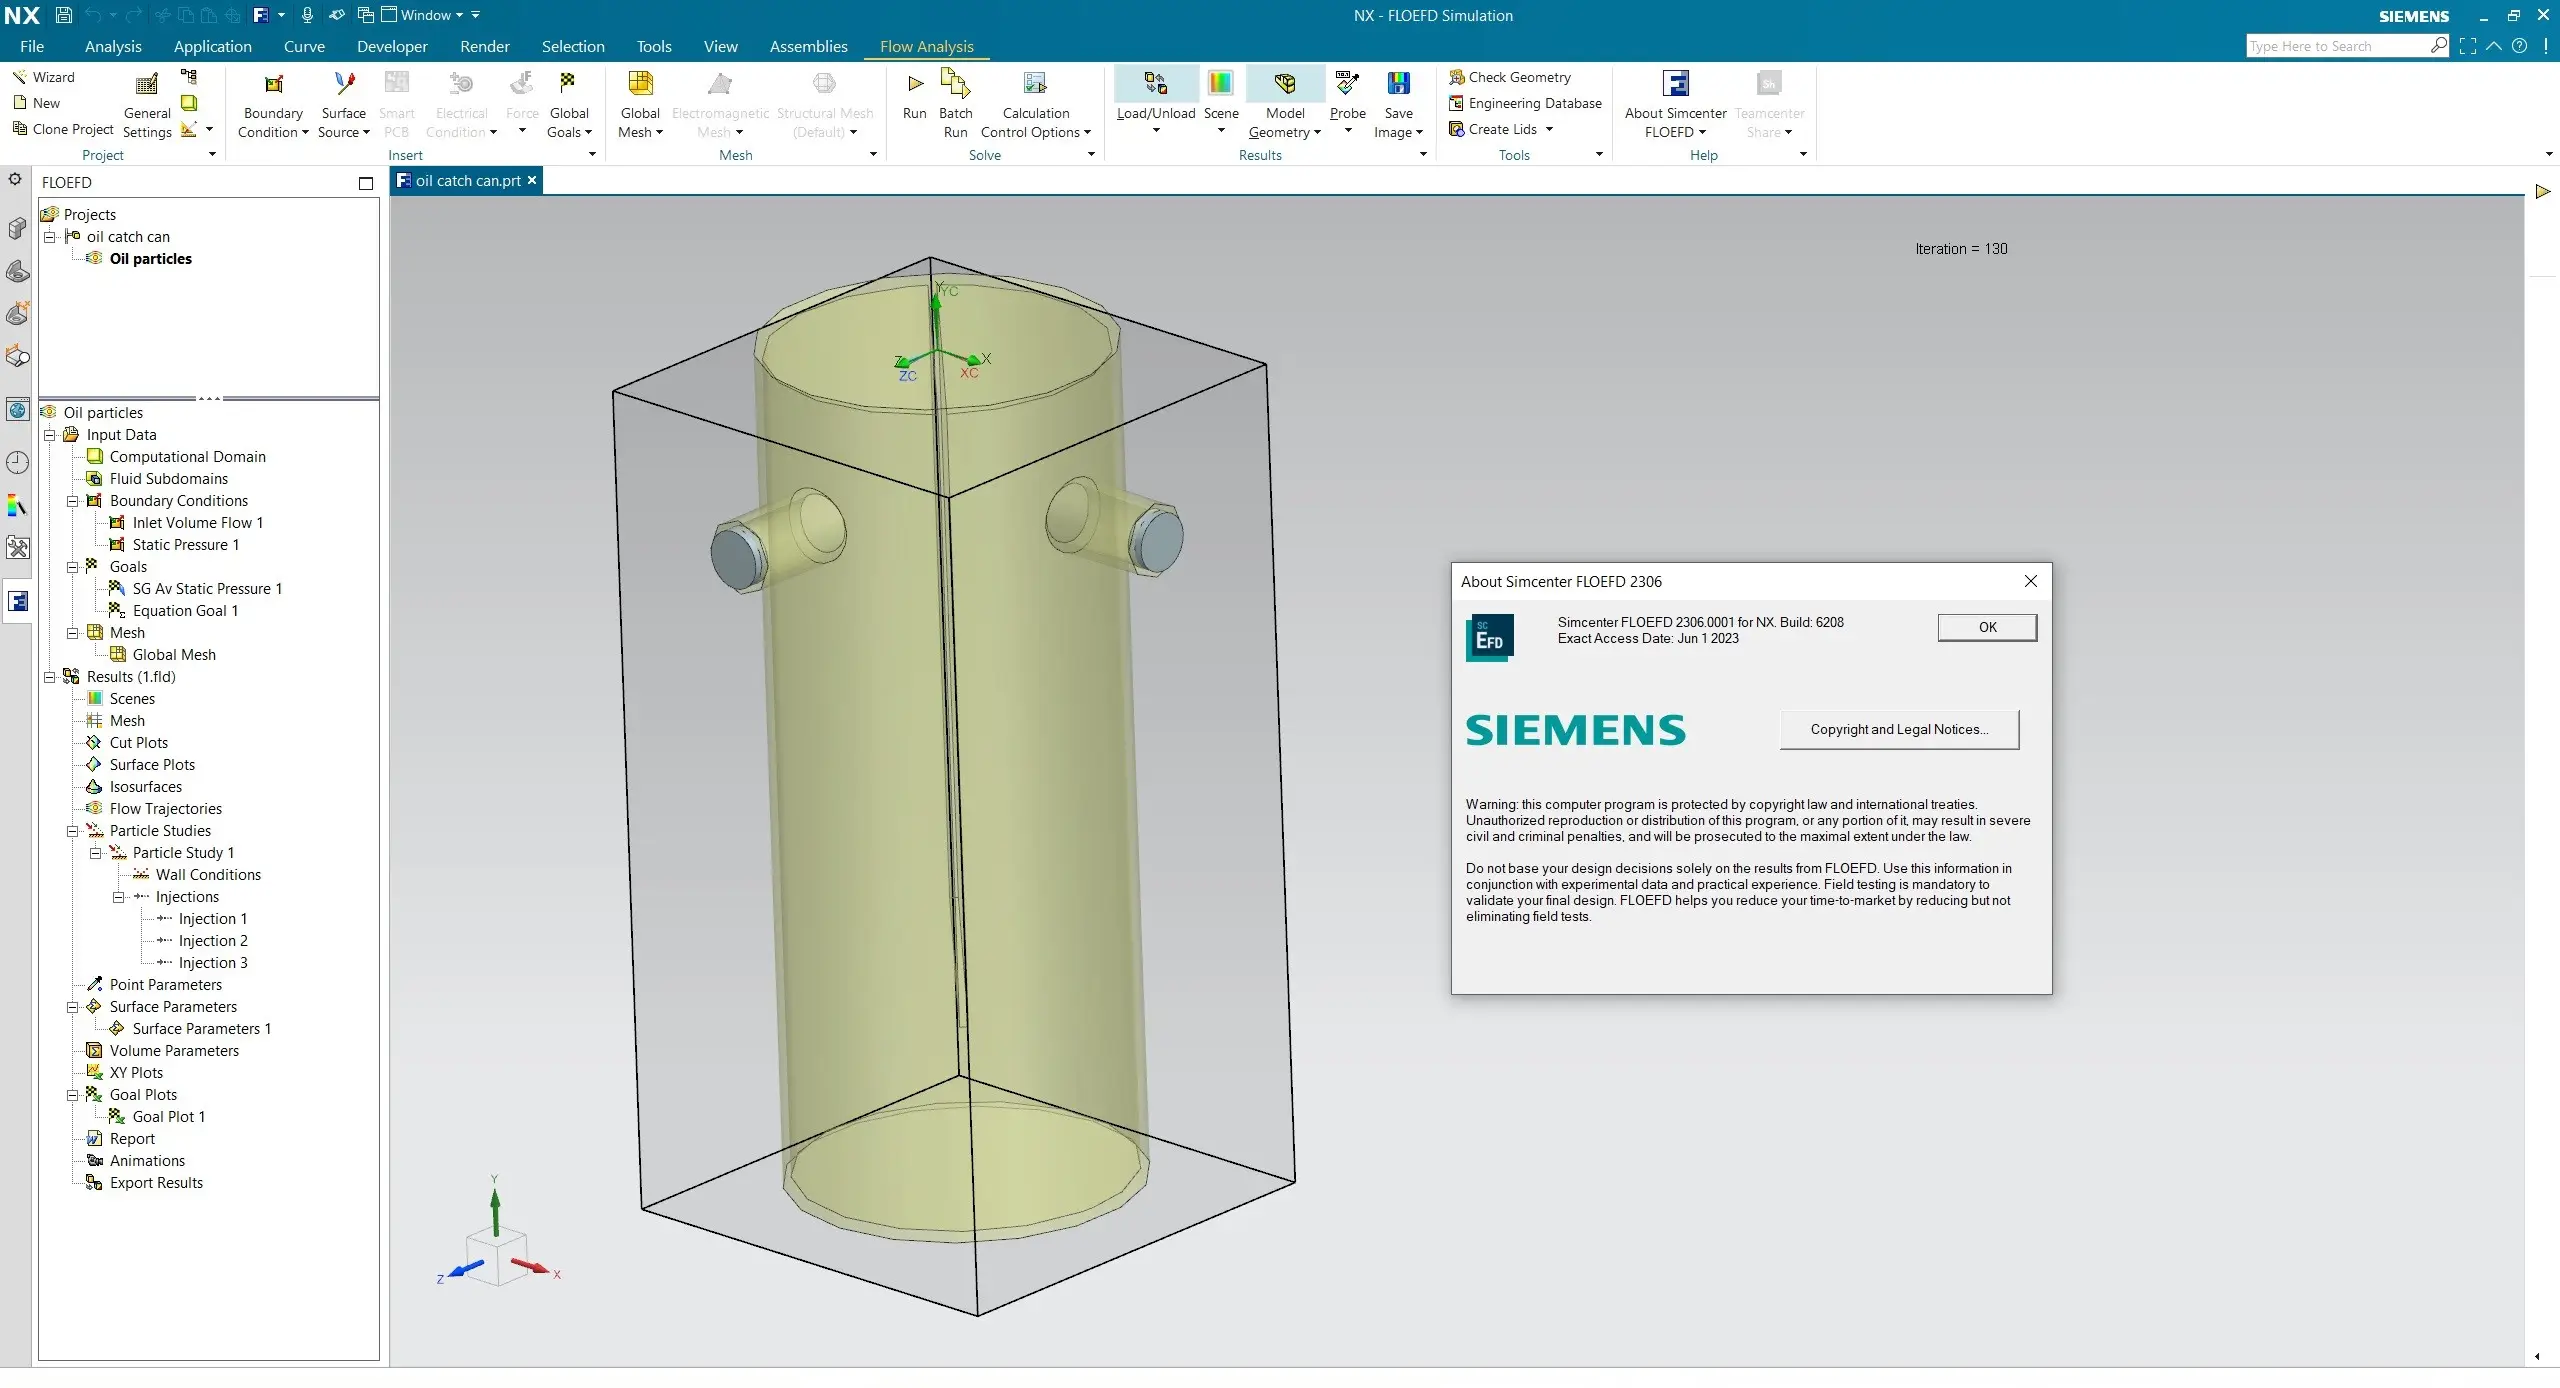
Task: Select Injection 2 in tree
Action: [x=213, y=941]
